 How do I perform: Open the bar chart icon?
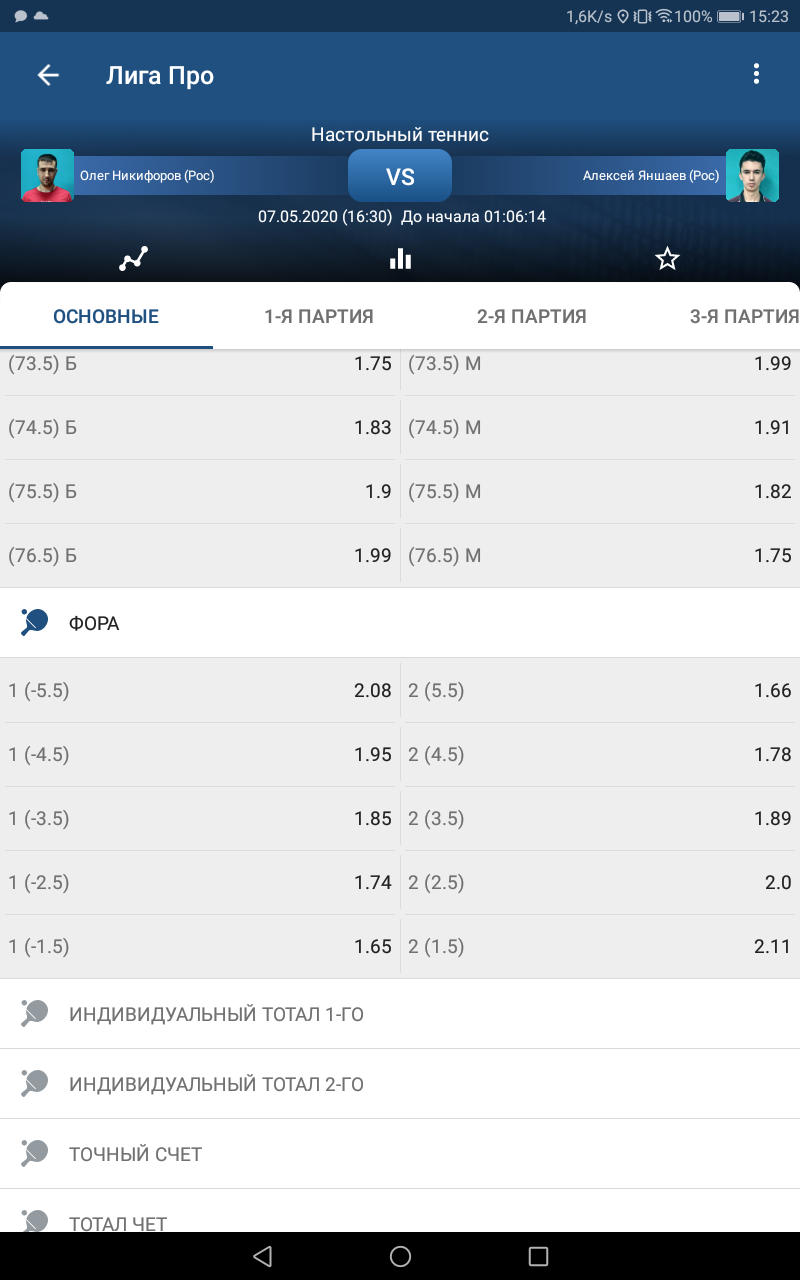(x=400, y=259)
